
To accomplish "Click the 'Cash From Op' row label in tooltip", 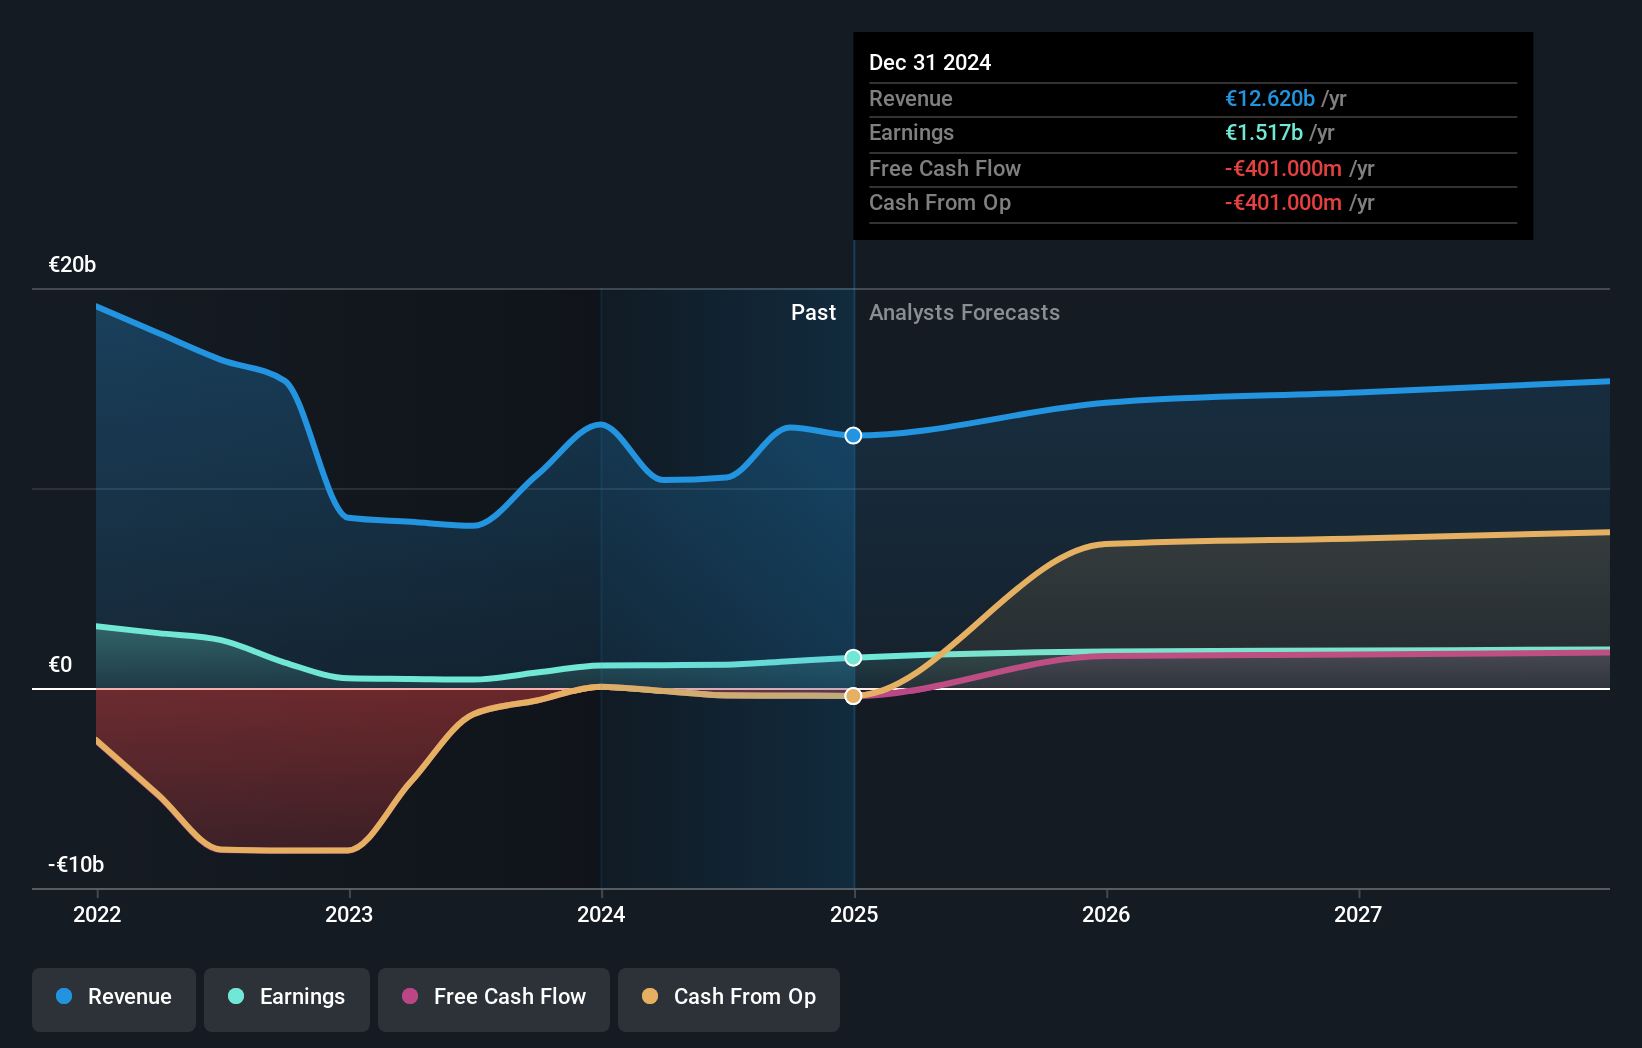I will coord(940,202).
